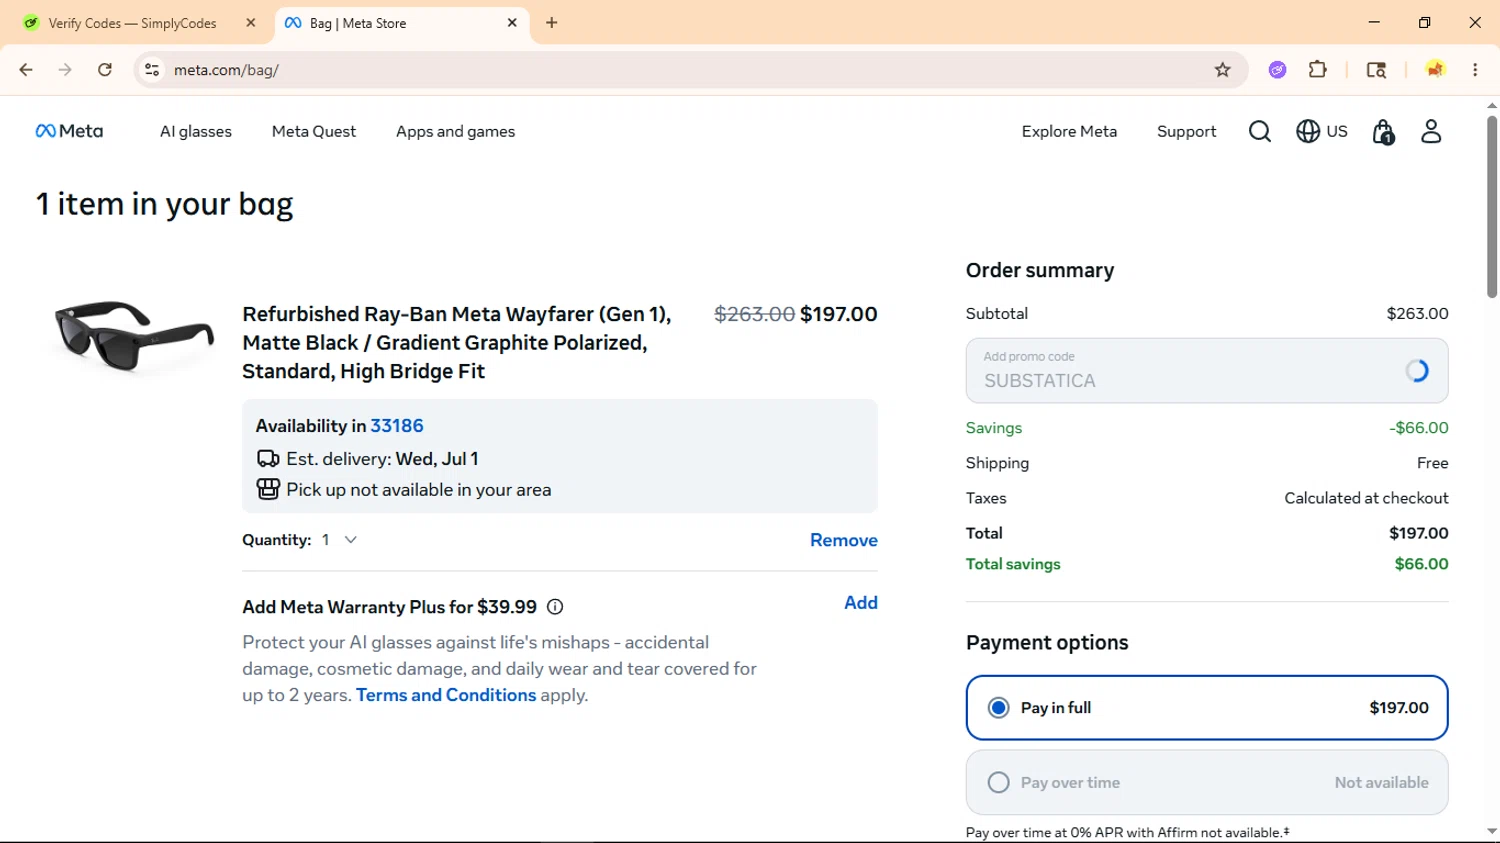Select the Pay over time option
Screen dimensions: 1500x843
pos(1207,782)
